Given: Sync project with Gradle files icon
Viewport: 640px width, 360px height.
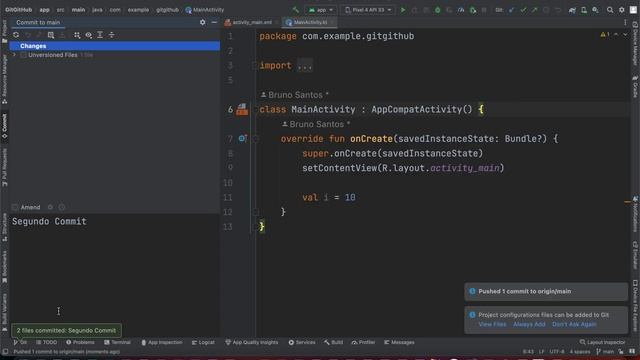Looking at the screenshot, I should click(572, 10).
